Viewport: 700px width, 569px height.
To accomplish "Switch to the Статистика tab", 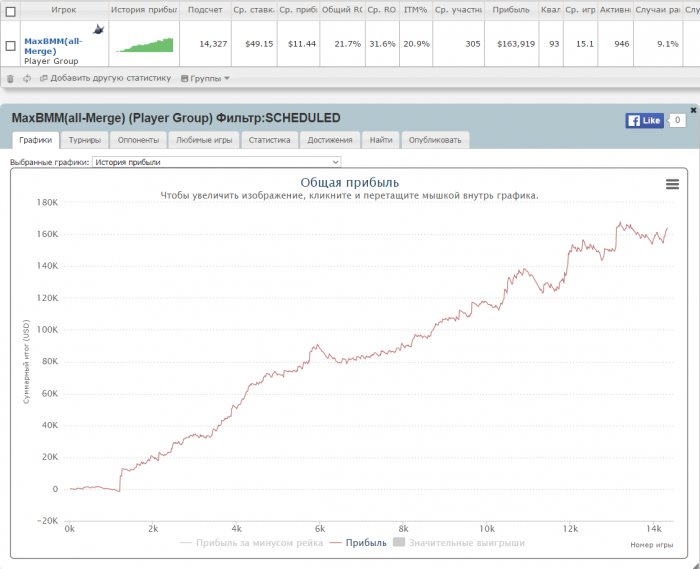I will [270, 140].
